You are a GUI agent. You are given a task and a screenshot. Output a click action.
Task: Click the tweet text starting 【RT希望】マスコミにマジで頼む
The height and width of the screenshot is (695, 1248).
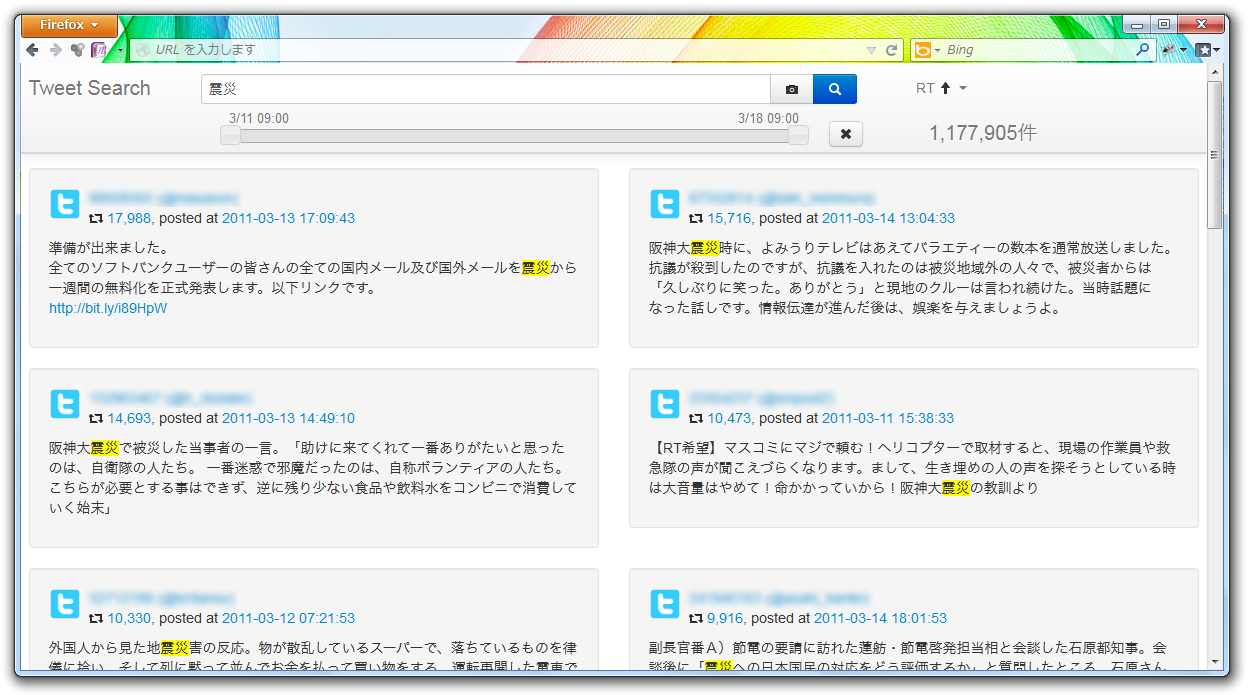[x=913, y=468]
